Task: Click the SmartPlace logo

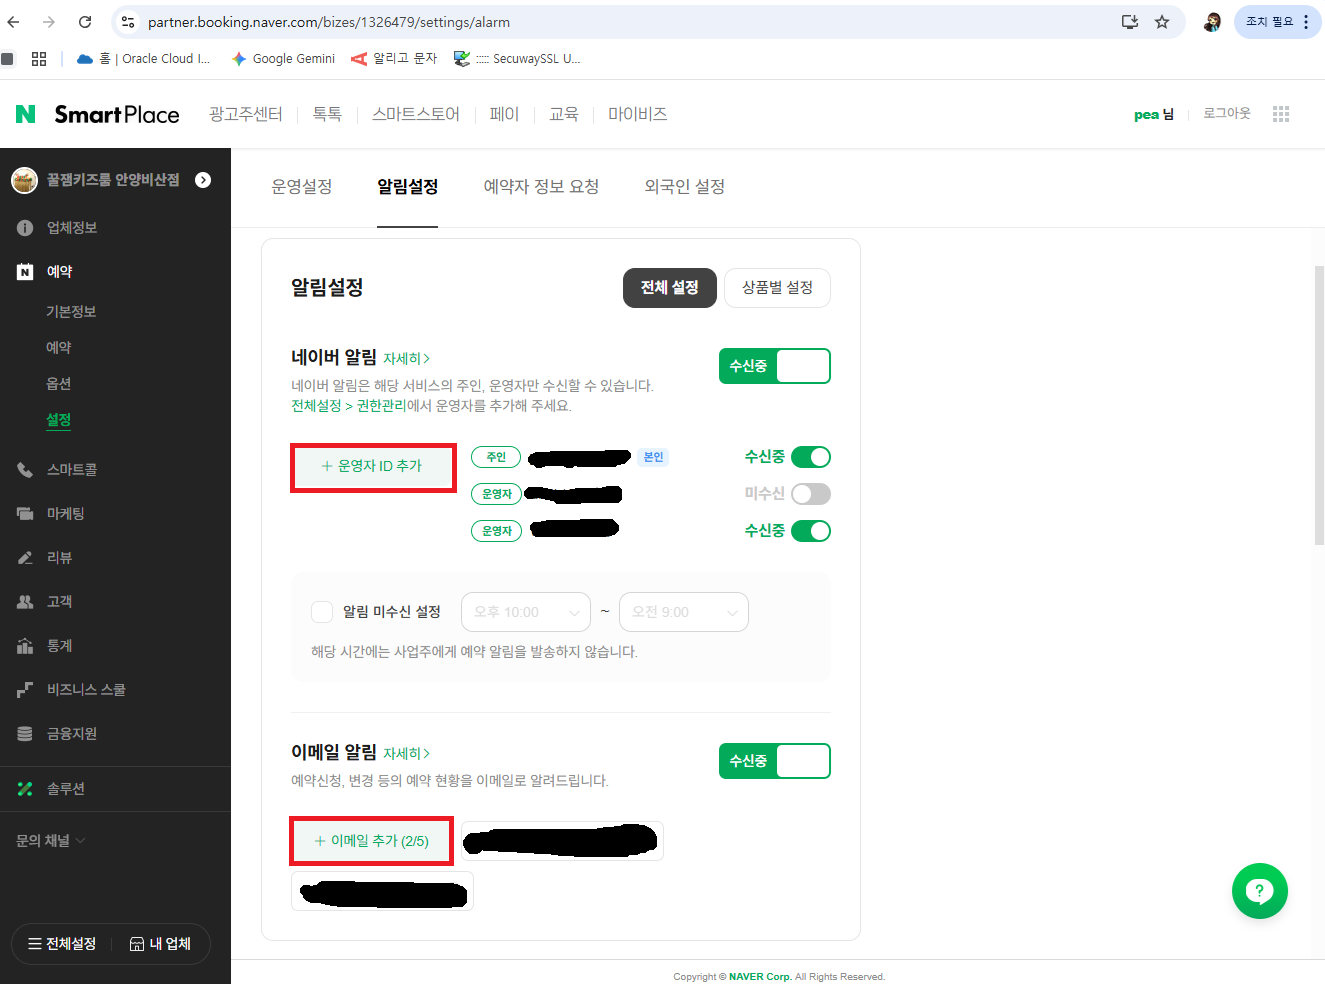Action: (x=97, y=114)
